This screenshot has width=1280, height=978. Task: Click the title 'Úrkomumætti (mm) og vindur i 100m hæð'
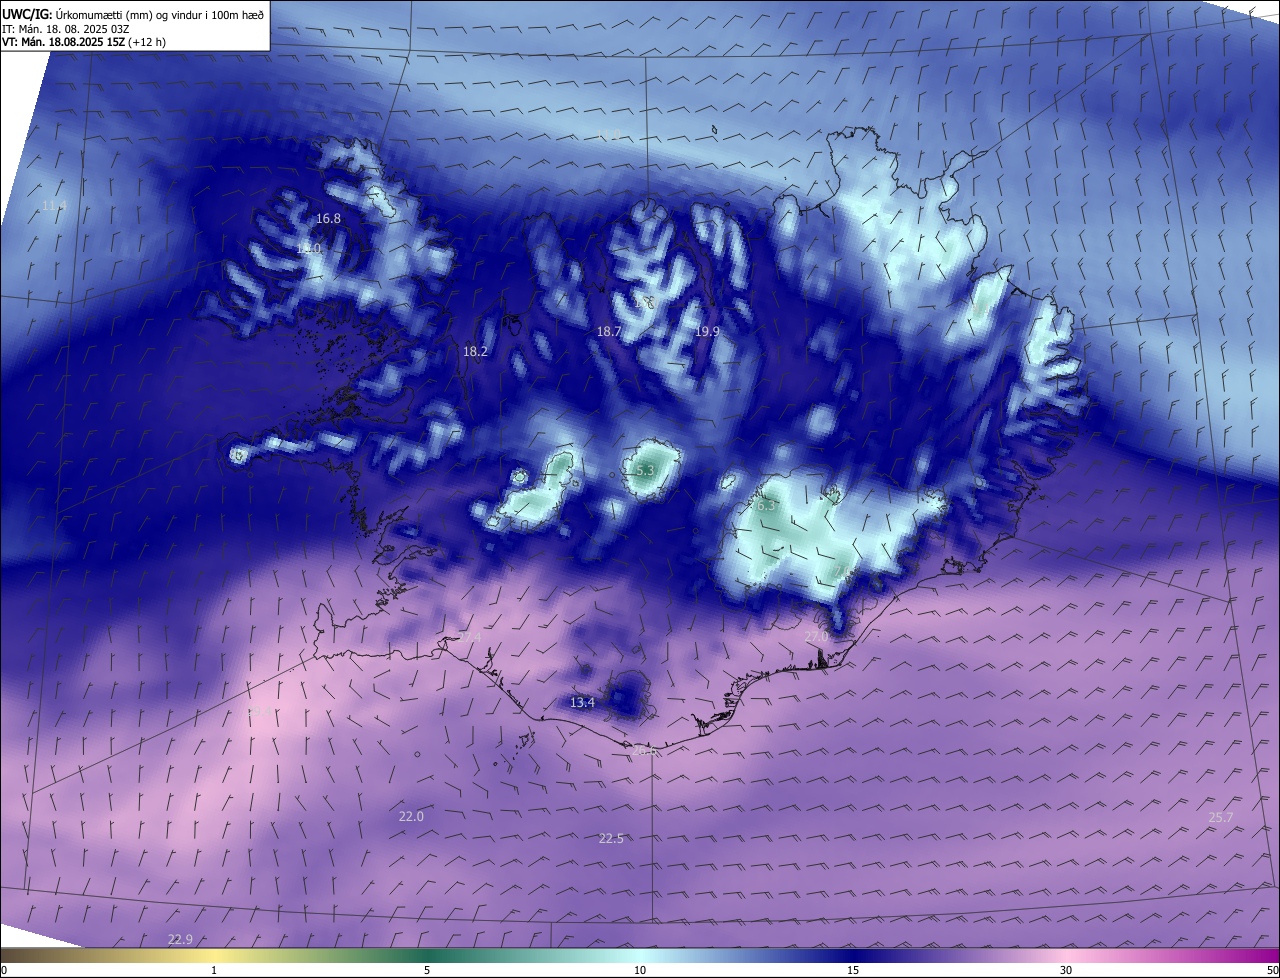pos(159,14)
